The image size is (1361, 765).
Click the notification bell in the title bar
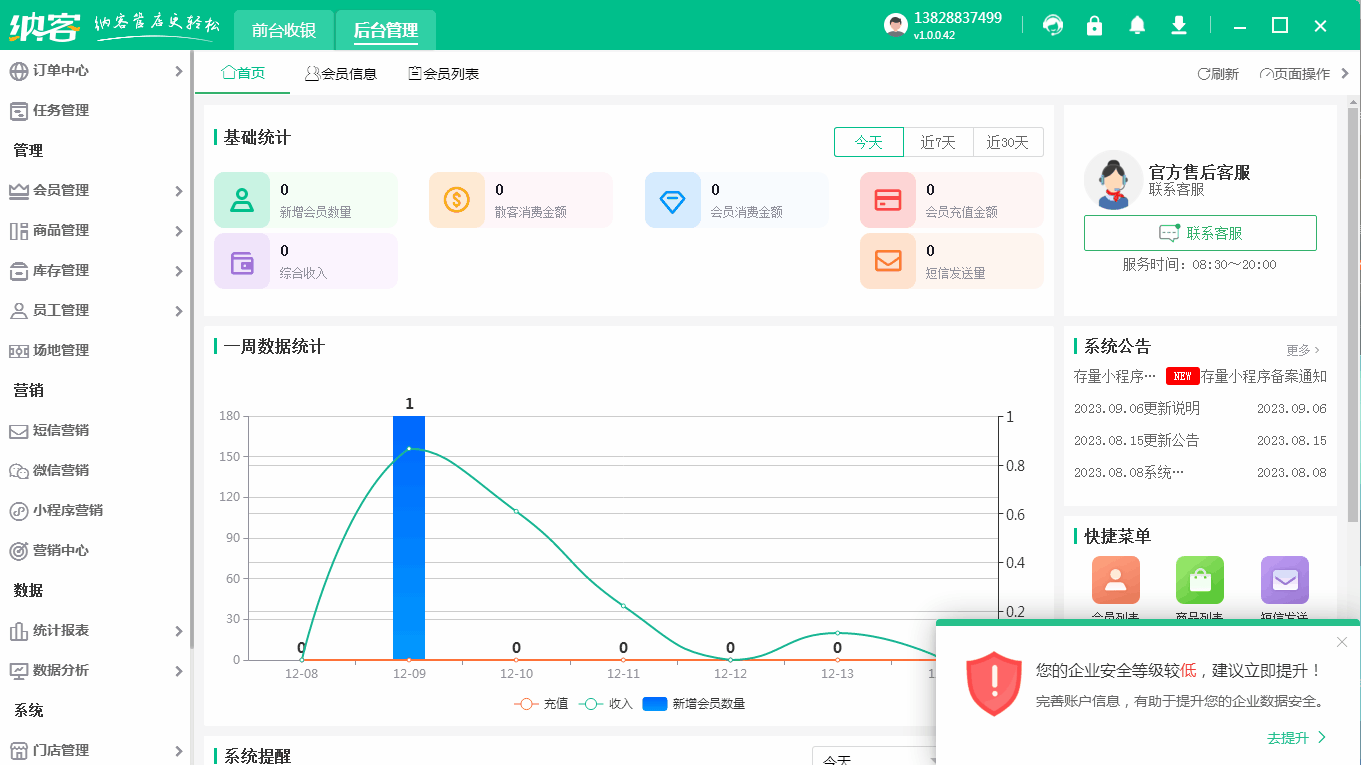click(x=1137, y=24)
